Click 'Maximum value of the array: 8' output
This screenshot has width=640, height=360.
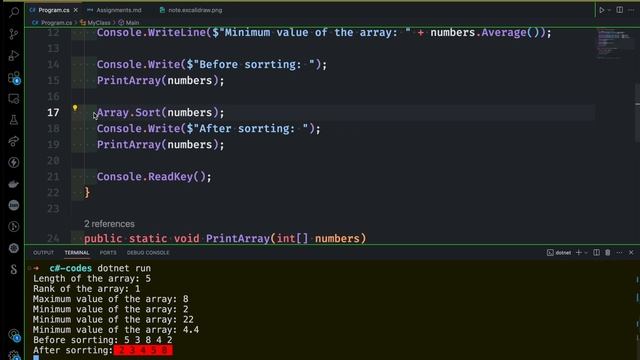click(x=111, y=299)
